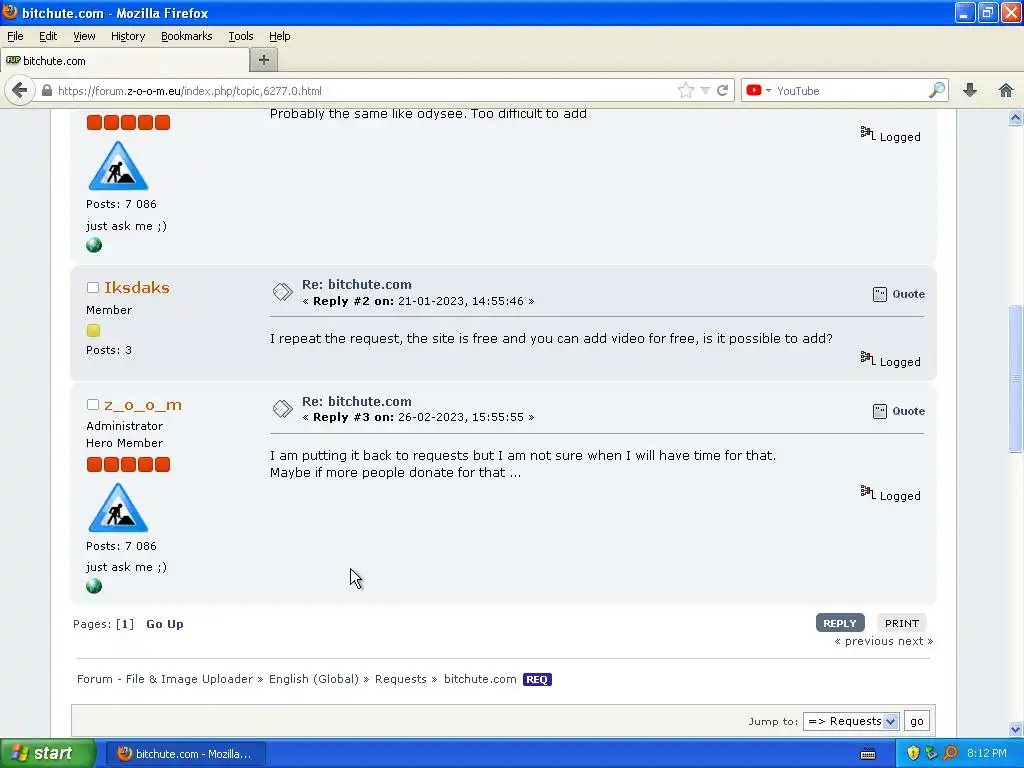The width and height of the screenshot is (1024, 768).
Task: Click security shield icon in system tray
Action: coord(913,753)
